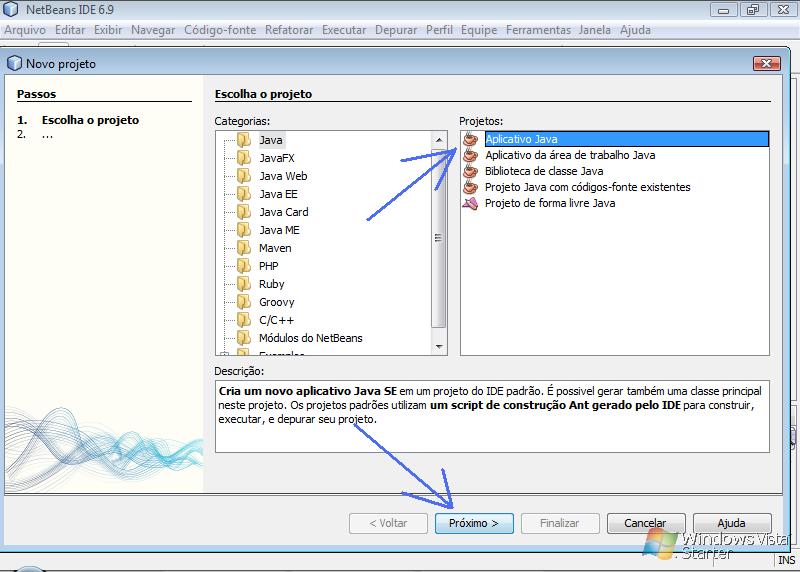
Task: Click the JavaFX folder icon
Action: pyautogui.click(x=244, y=158)
